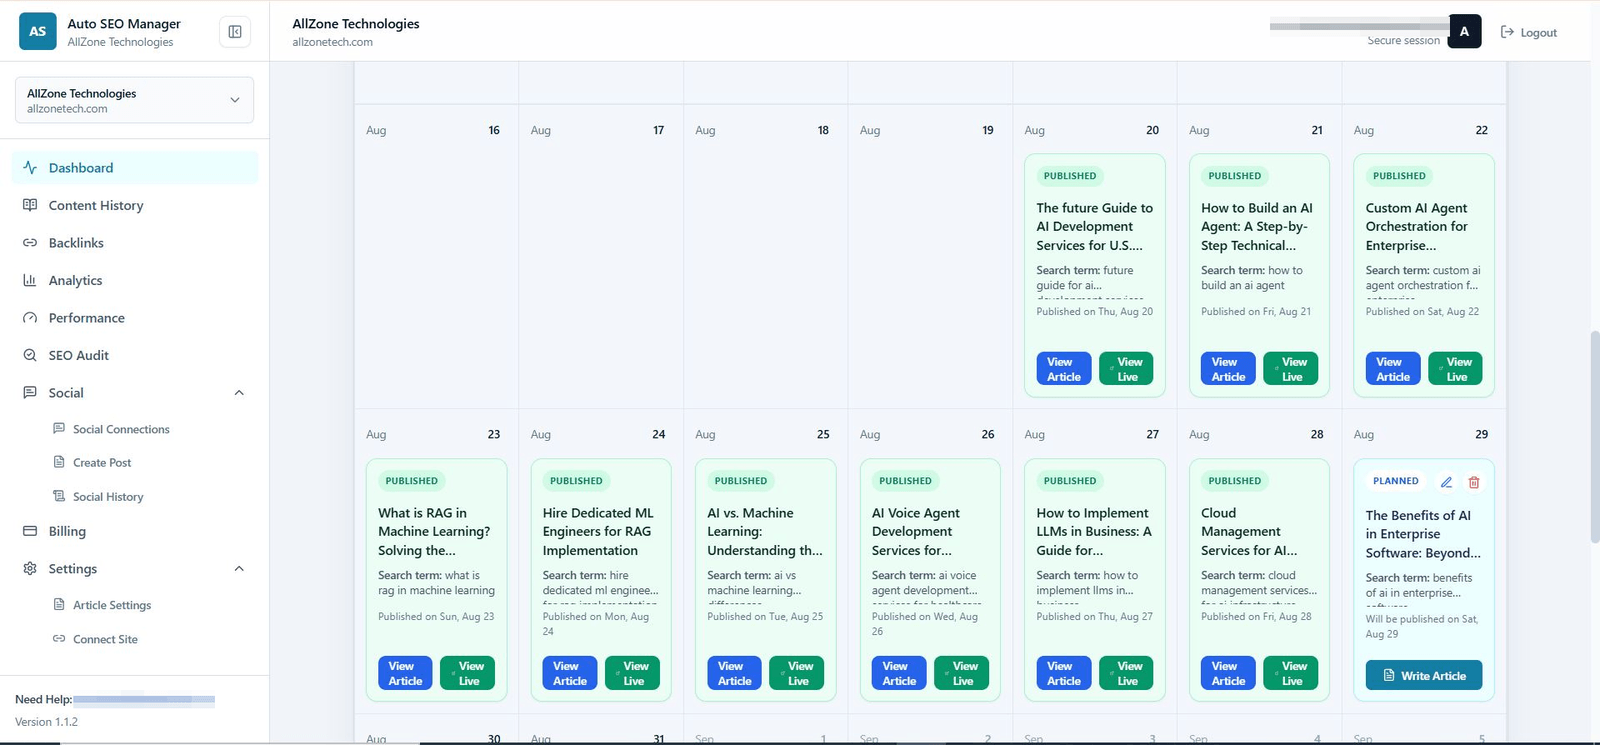Image resolution: width=1600 pixels, height=745 pixels.
Task: Delete the planned Aug 29 article with trash icon
Action: coord(1474,482)
